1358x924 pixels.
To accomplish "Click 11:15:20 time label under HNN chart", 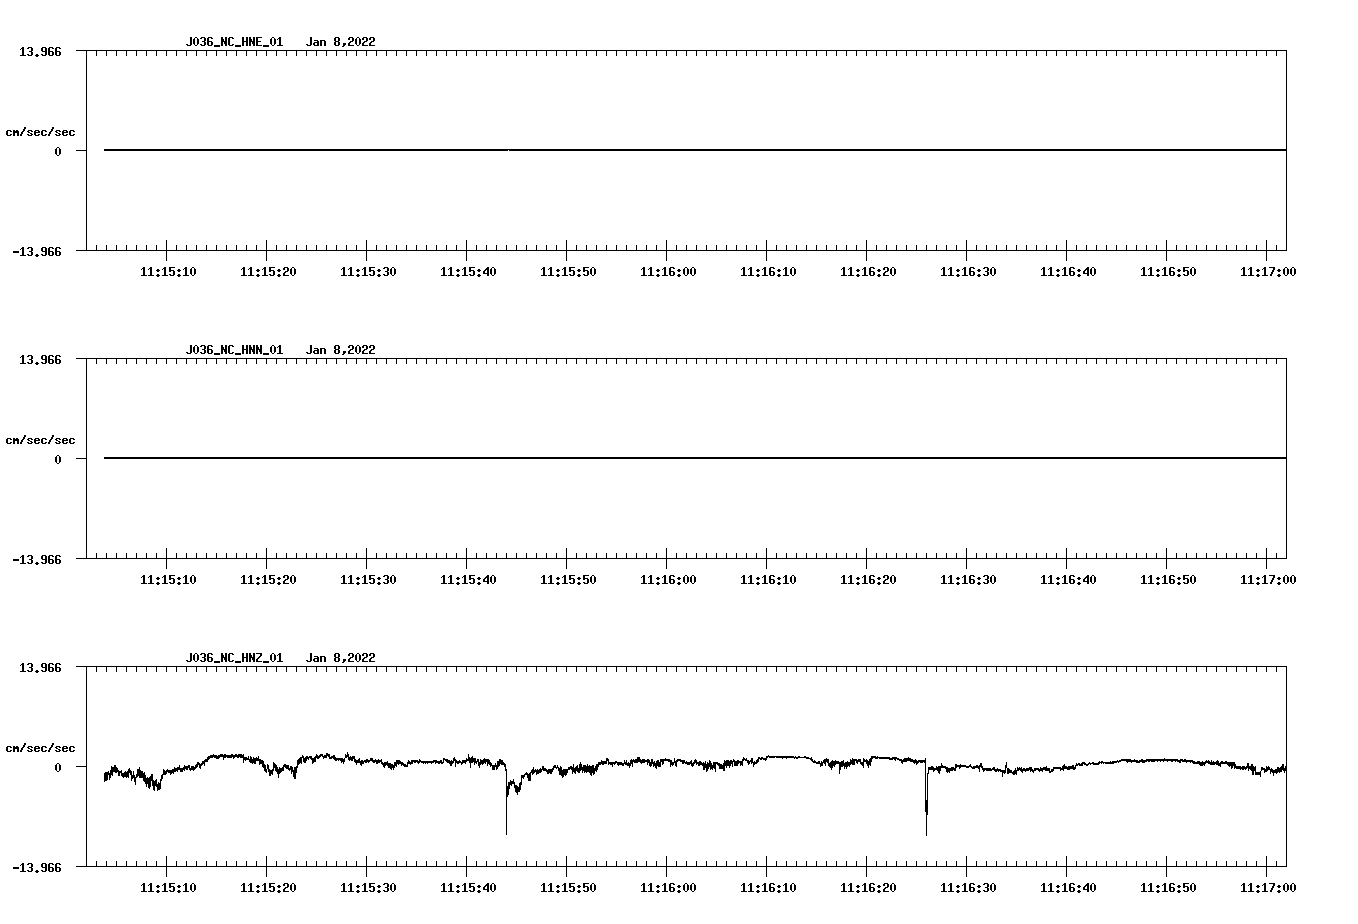I will pos(268,580).
